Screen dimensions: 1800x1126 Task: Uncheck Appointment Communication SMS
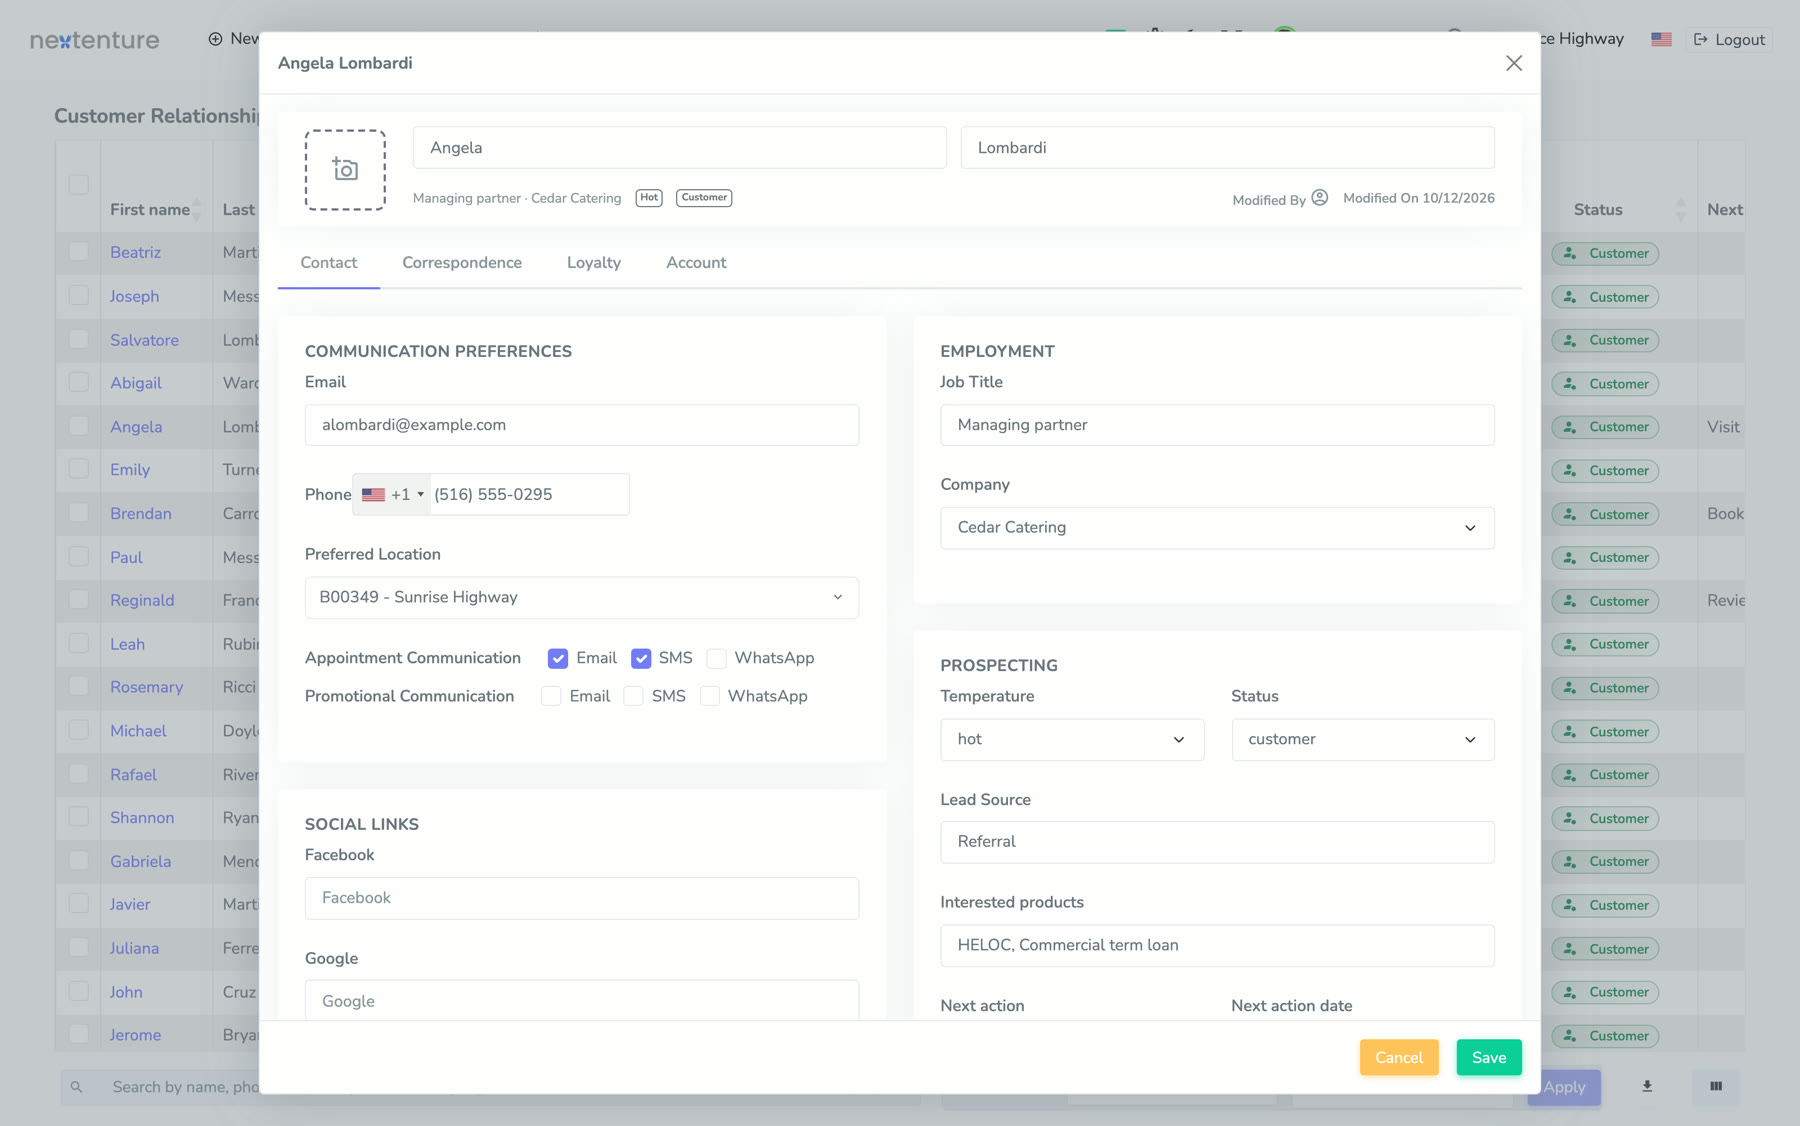(x=641, y=658)
